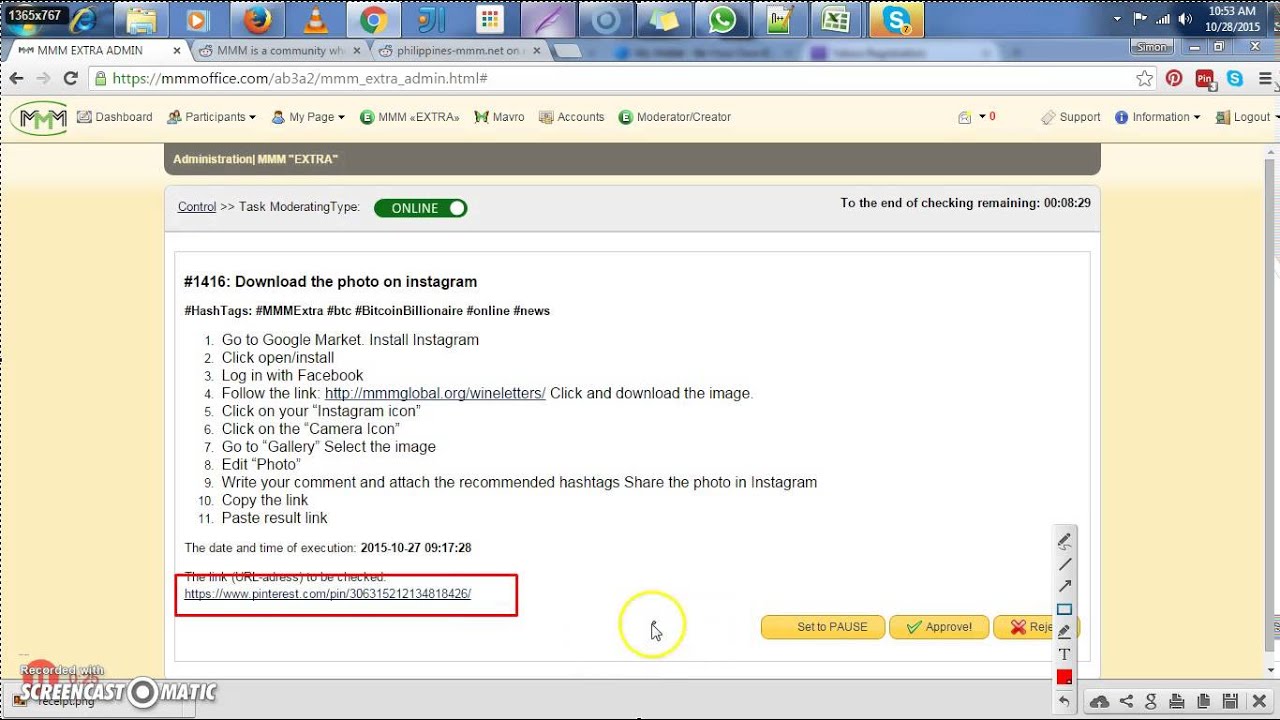Click the Reject button
The width and height of the screenshot is (1280, 720).
pyautogui.click(x=1035, y=627)
